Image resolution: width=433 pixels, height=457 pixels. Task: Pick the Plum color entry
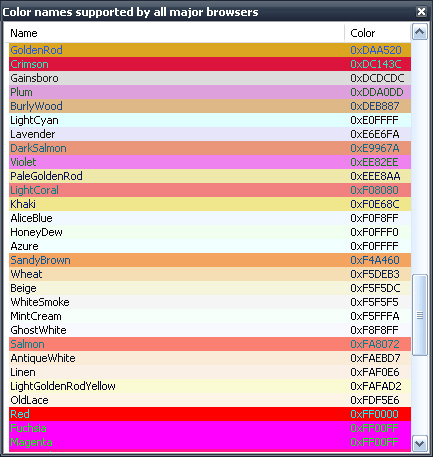pyautogui.click(x=210, y=92)
